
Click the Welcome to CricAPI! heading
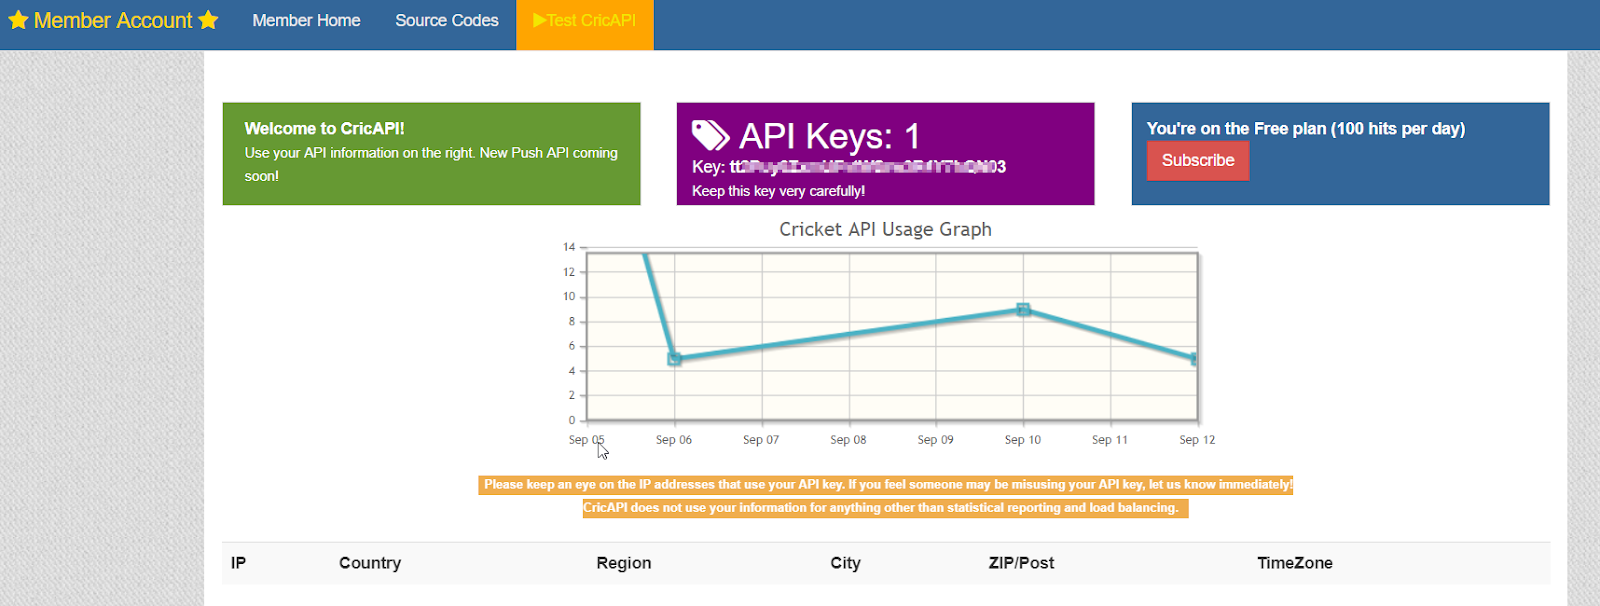point(325,129)
